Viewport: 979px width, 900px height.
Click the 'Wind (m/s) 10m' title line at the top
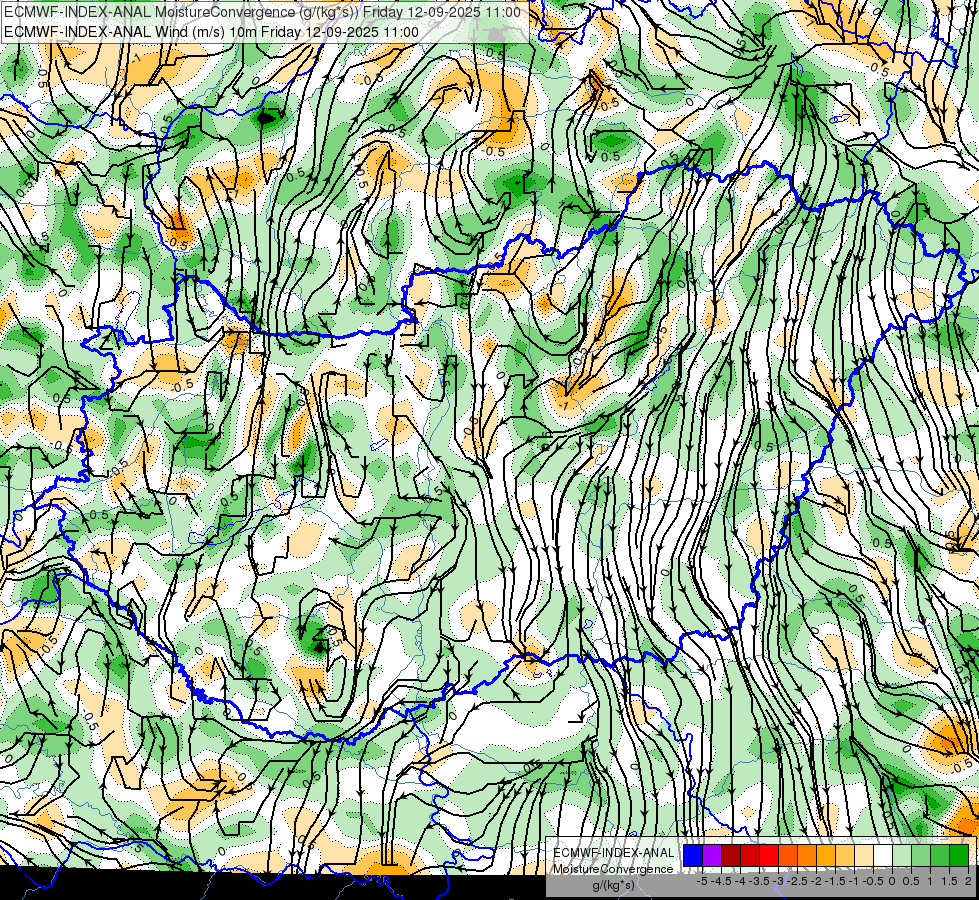pyautogui.click(x=211, y=32)
